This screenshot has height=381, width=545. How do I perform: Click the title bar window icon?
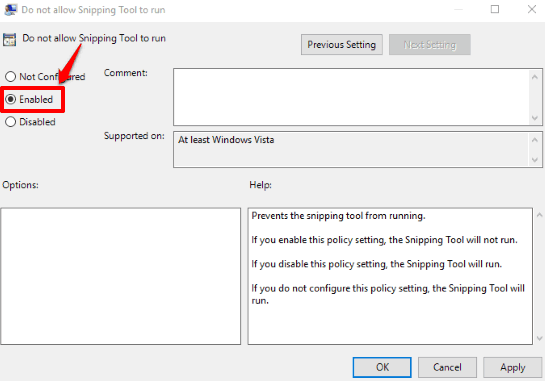[x=10, y=9]
